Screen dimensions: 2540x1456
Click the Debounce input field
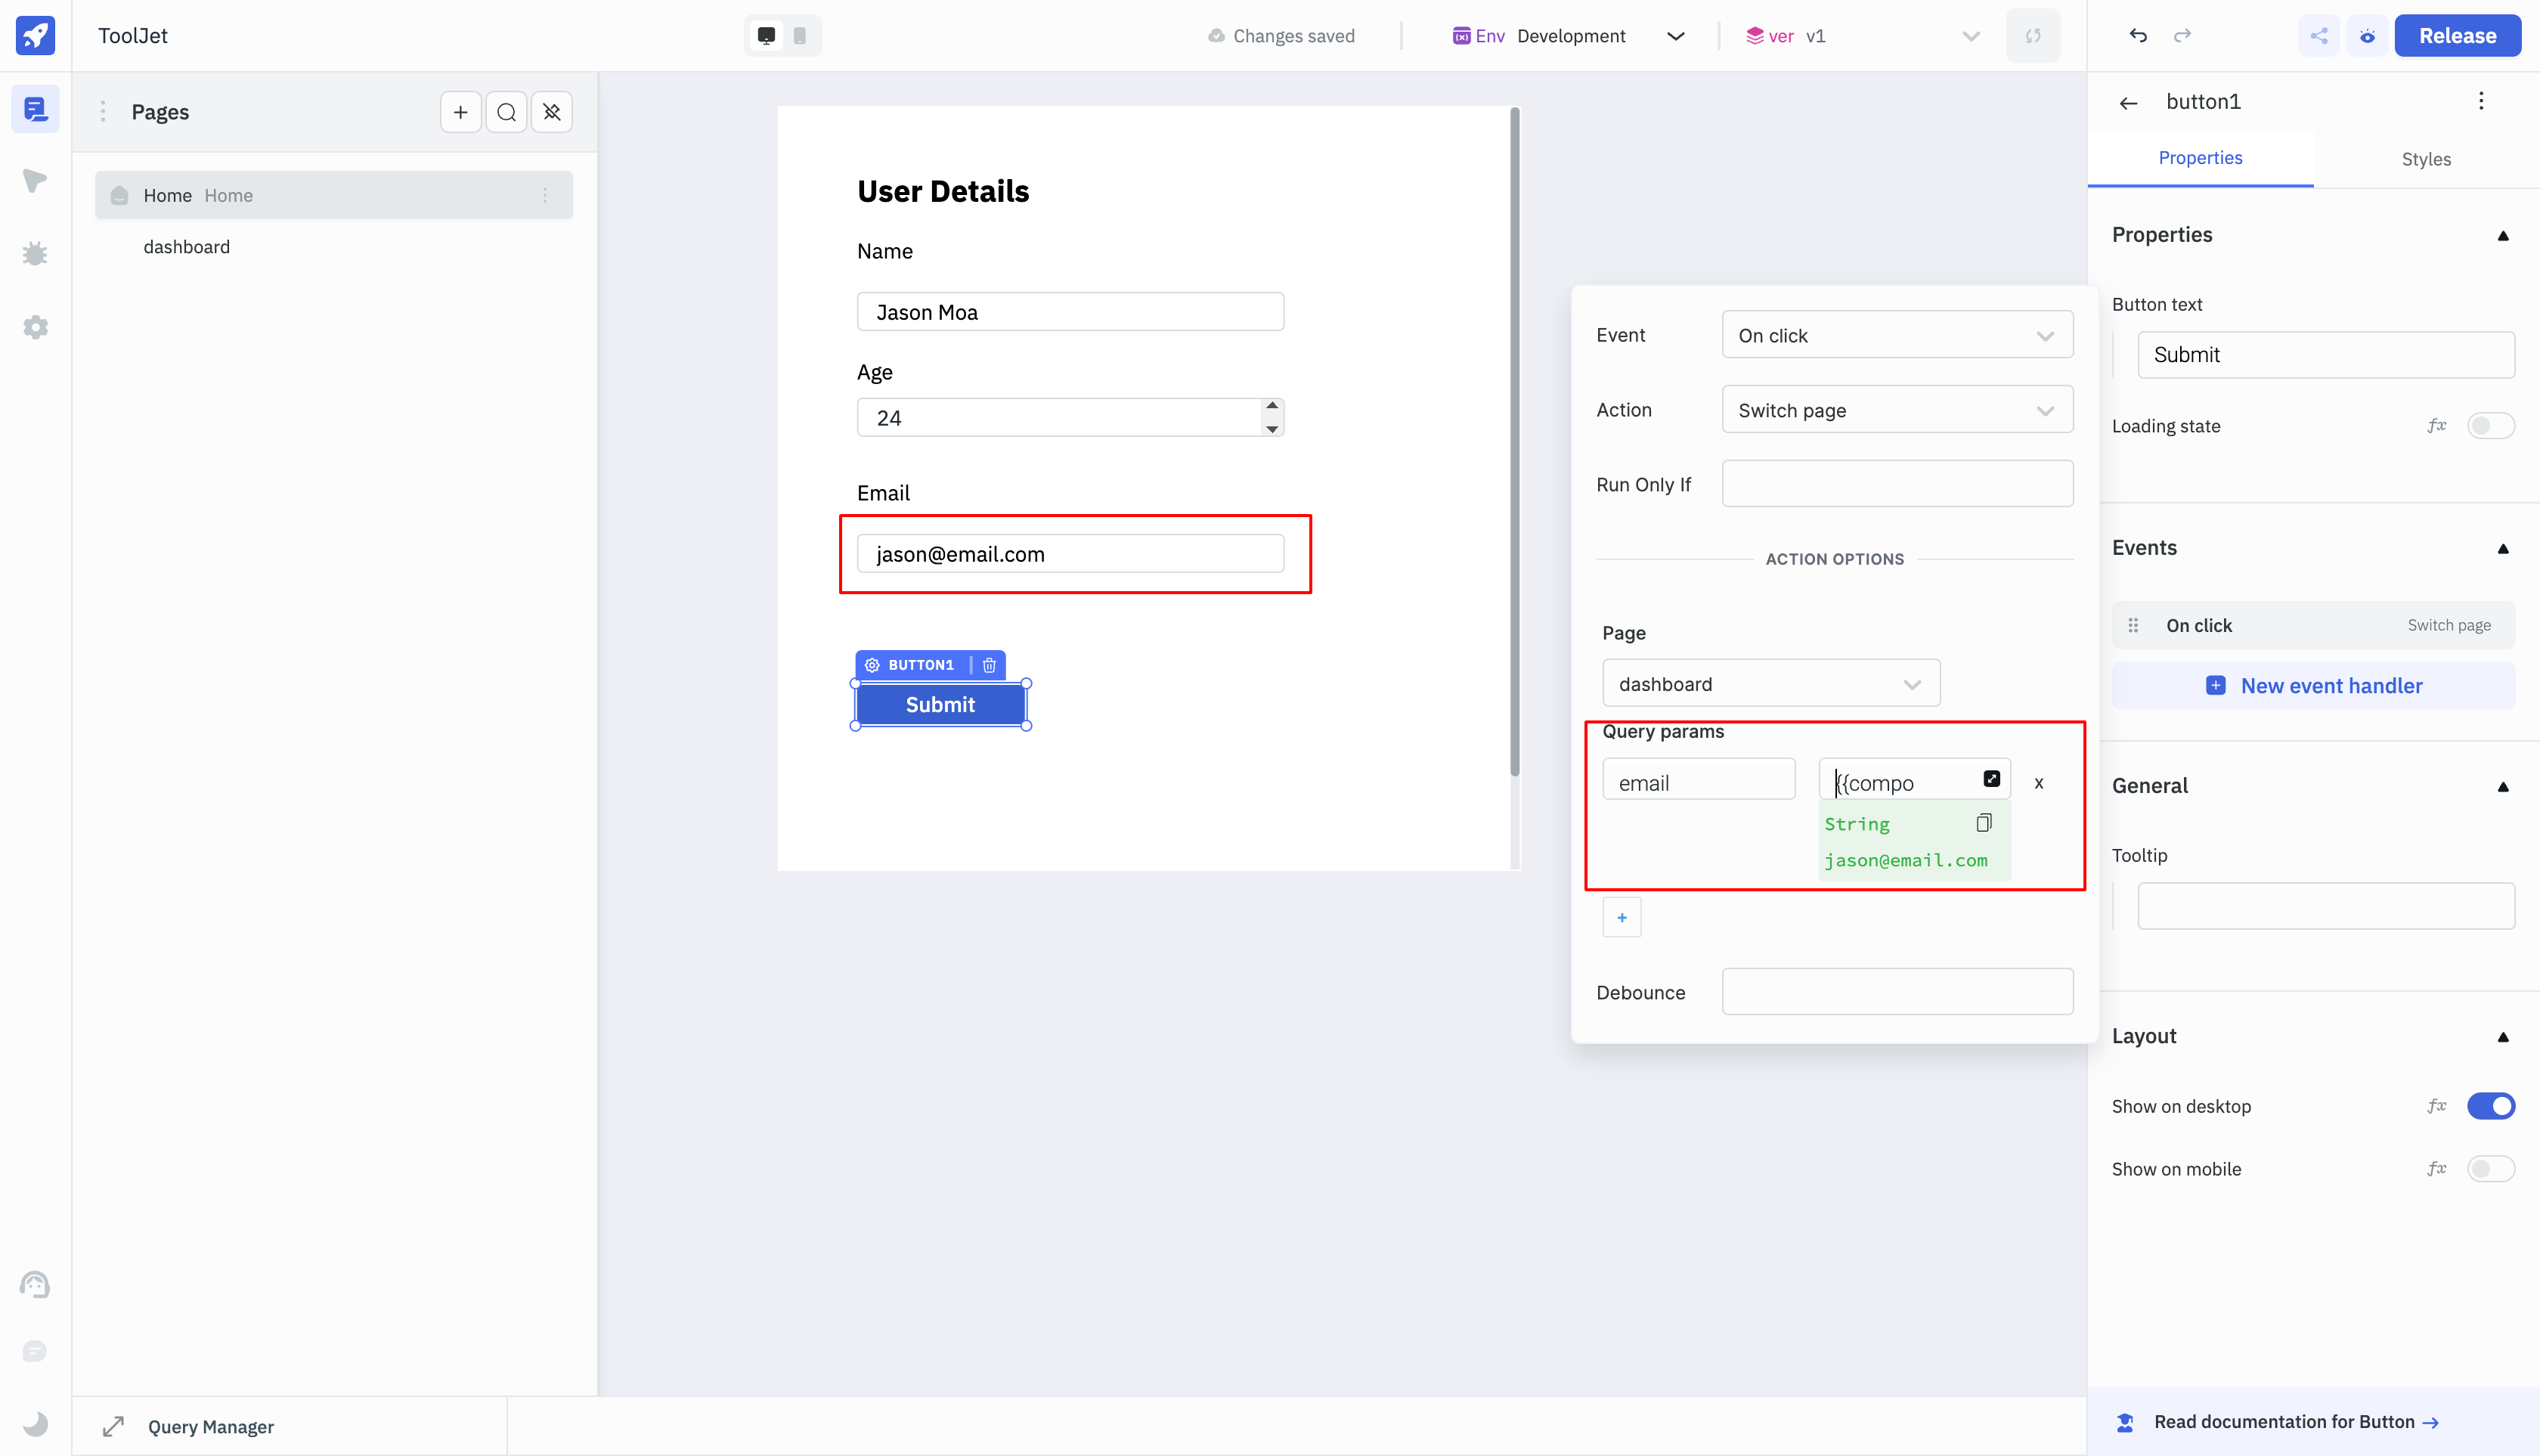coord(1897,992)
